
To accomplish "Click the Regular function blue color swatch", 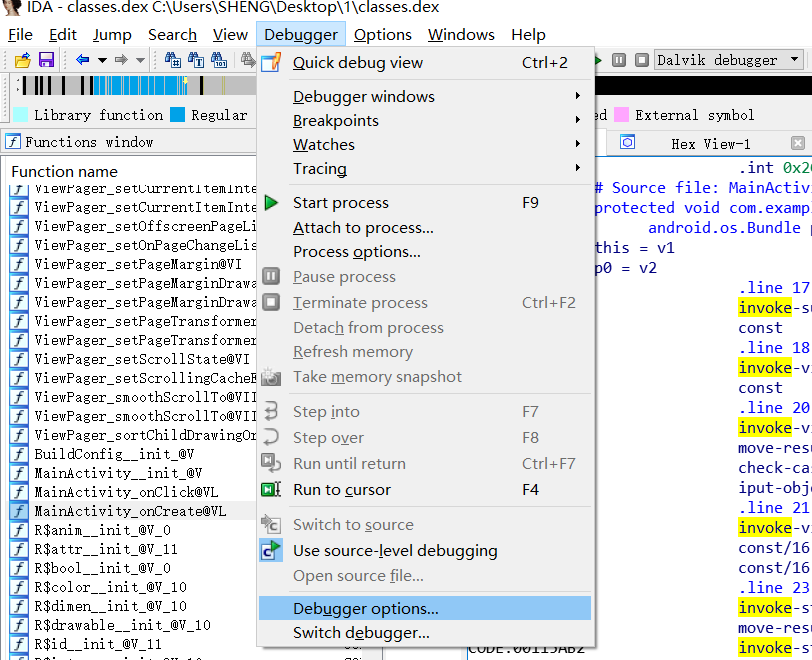I will [x=178, y=114].
